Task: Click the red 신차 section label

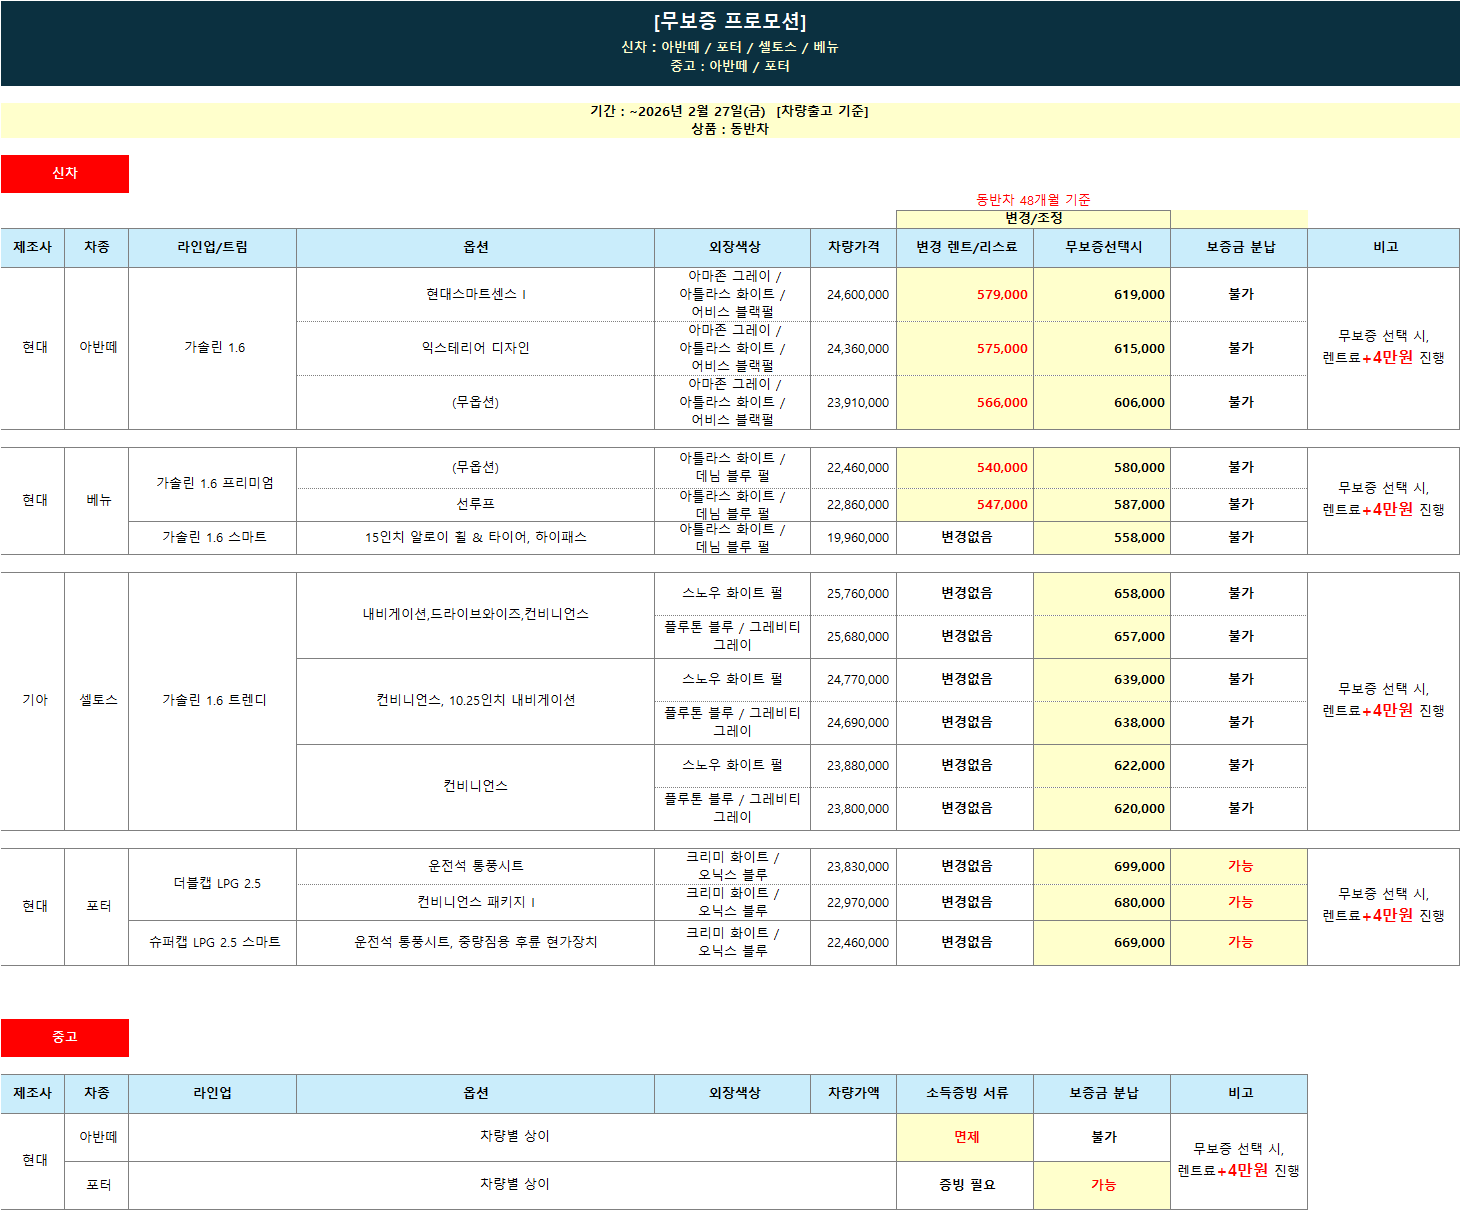Action: click(65, 173)
